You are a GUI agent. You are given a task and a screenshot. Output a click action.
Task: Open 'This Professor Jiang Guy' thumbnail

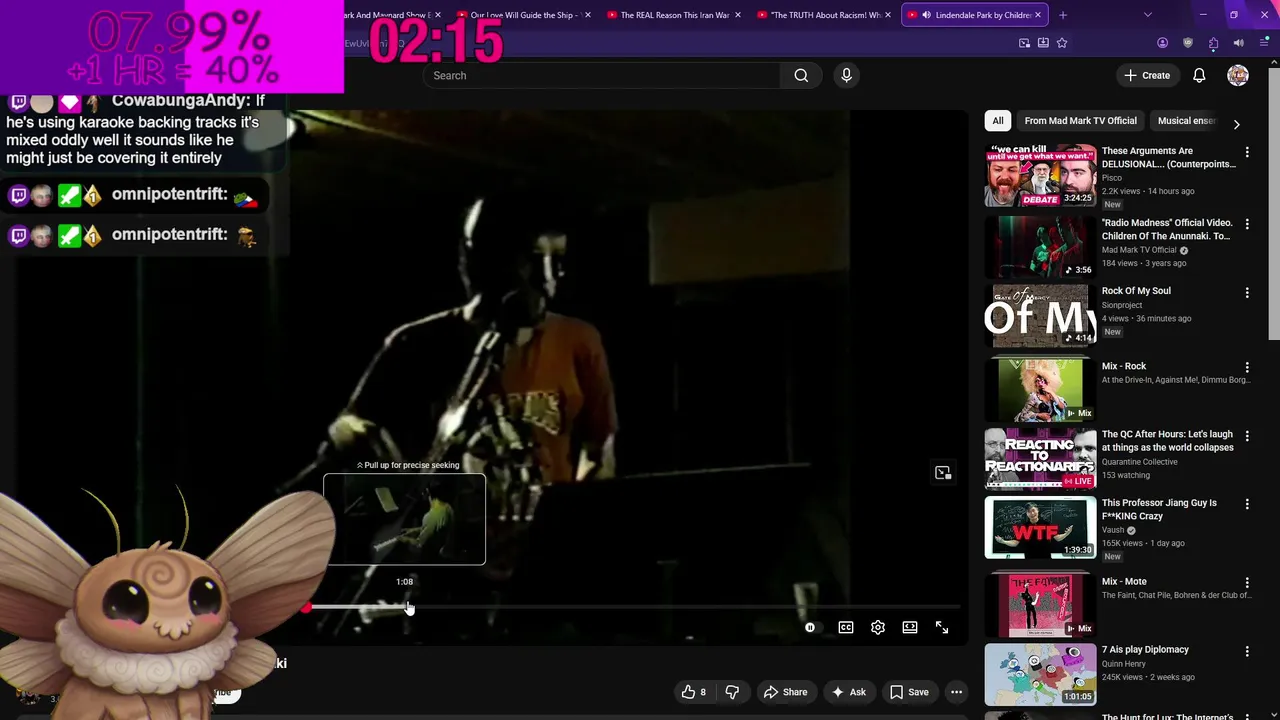point(1040,527)
